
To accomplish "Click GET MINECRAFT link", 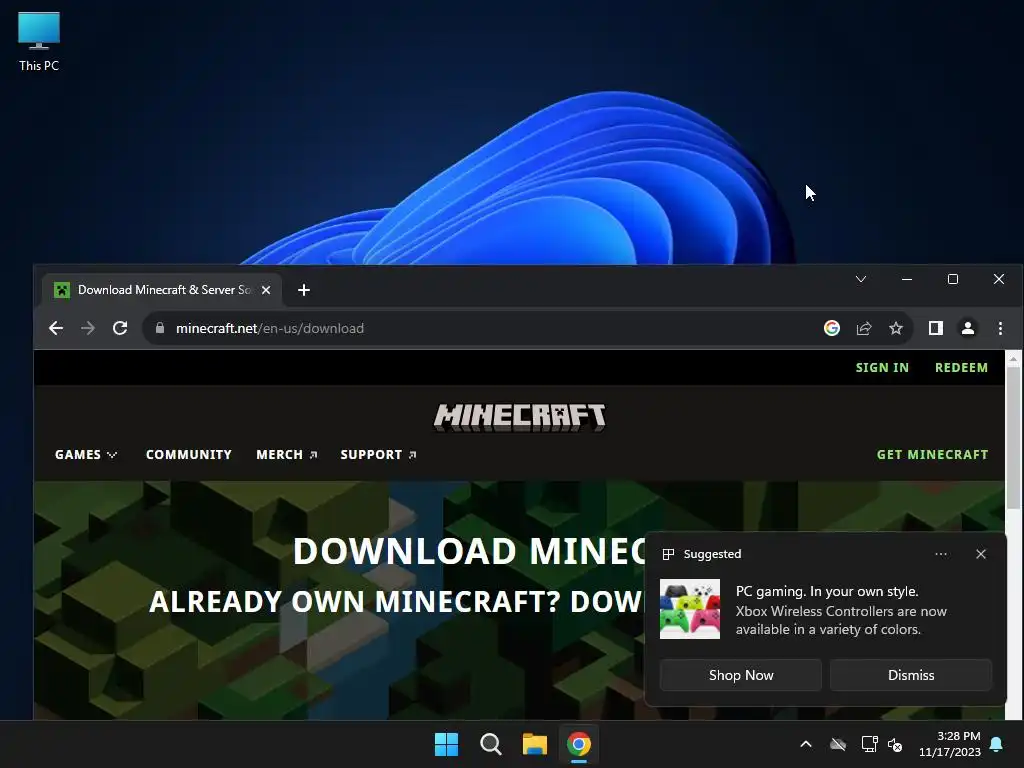I will 933,455.
